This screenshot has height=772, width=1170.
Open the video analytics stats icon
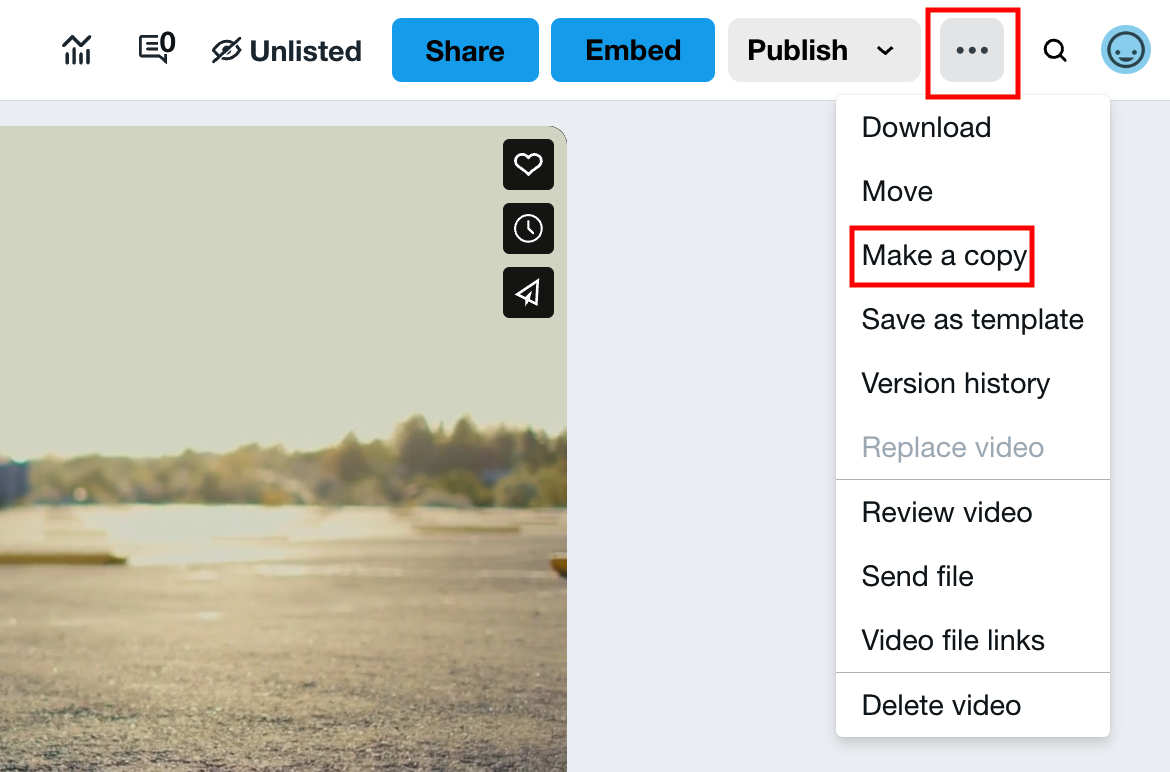point(77,50)
